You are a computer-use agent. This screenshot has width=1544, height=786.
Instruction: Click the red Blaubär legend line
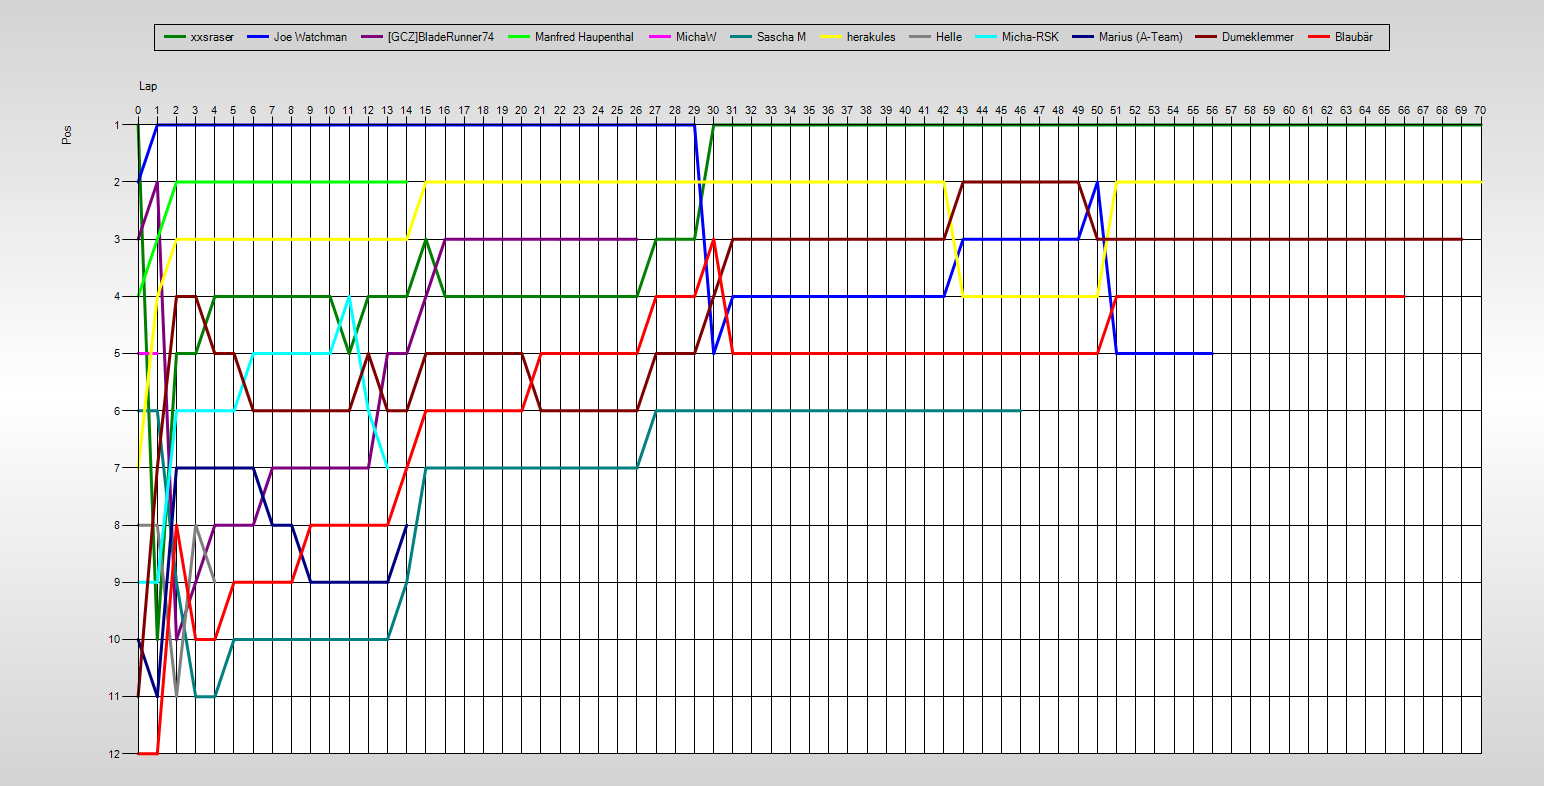1318,37
